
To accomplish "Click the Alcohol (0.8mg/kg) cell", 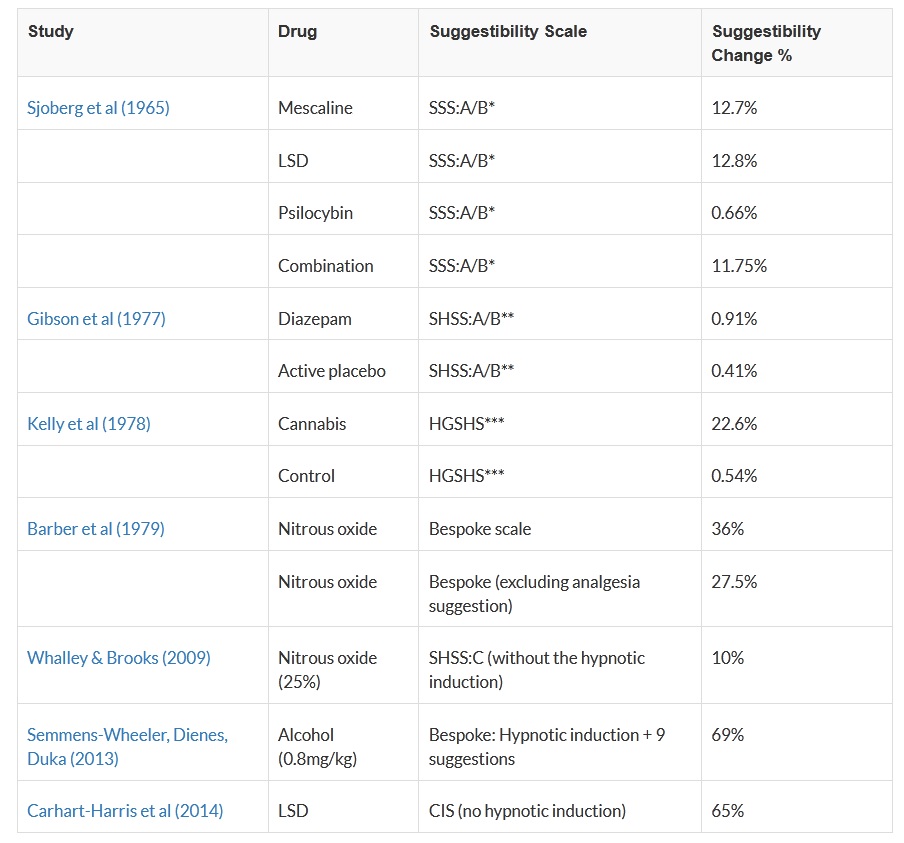I will coord(320,746).
